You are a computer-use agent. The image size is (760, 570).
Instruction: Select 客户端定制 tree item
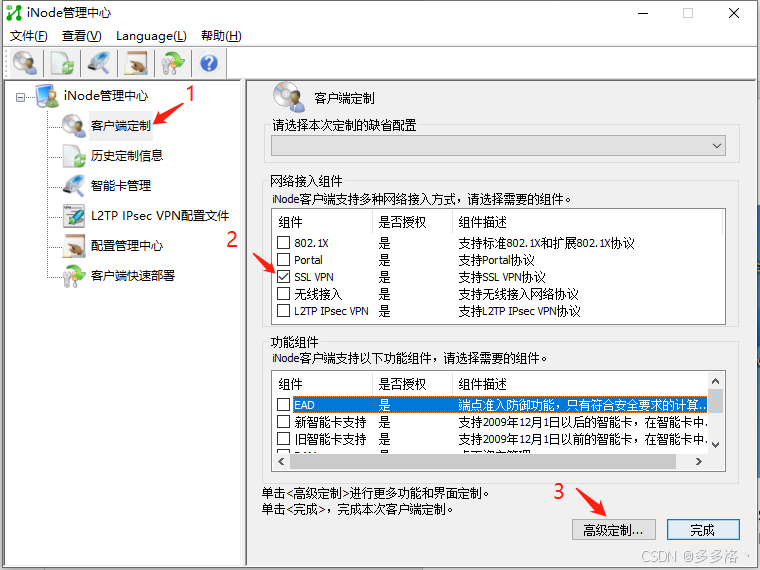121,126
